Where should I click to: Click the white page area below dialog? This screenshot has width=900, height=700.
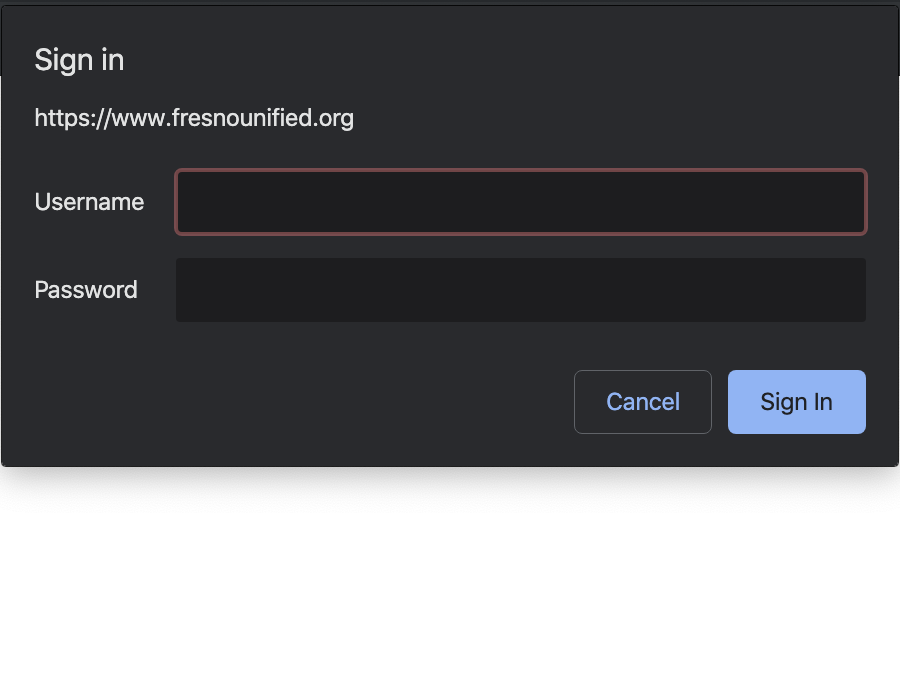tap(450, 580)
